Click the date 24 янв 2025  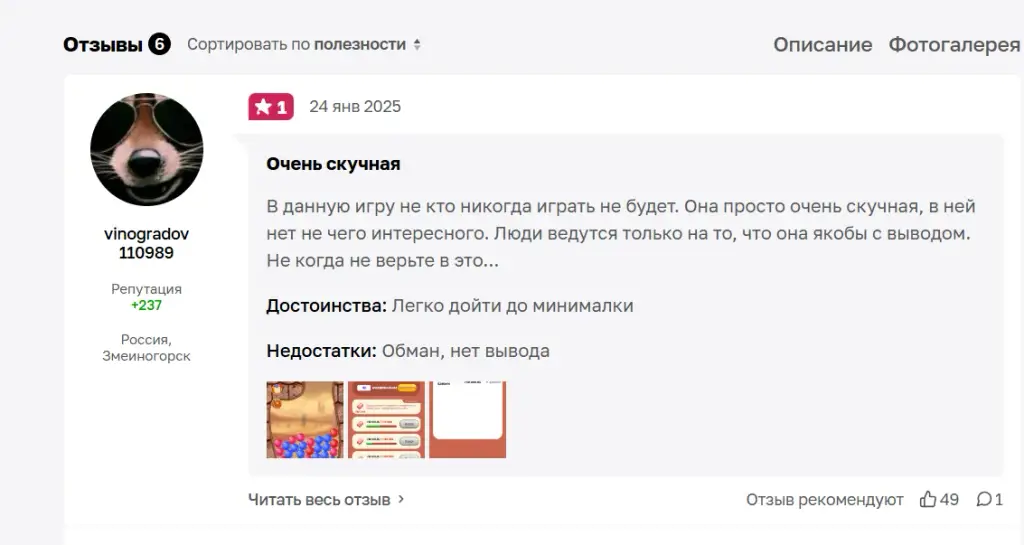point(355,106)
